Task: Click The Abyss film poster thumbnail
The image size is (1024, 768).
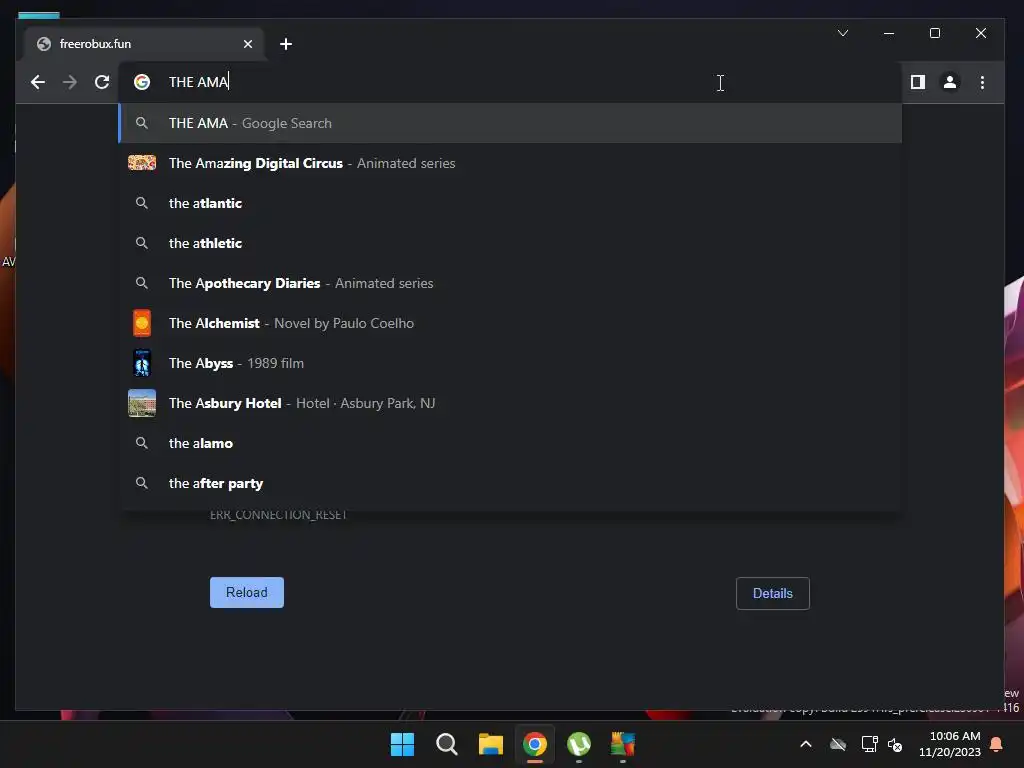Action: (x=142, y=363)
